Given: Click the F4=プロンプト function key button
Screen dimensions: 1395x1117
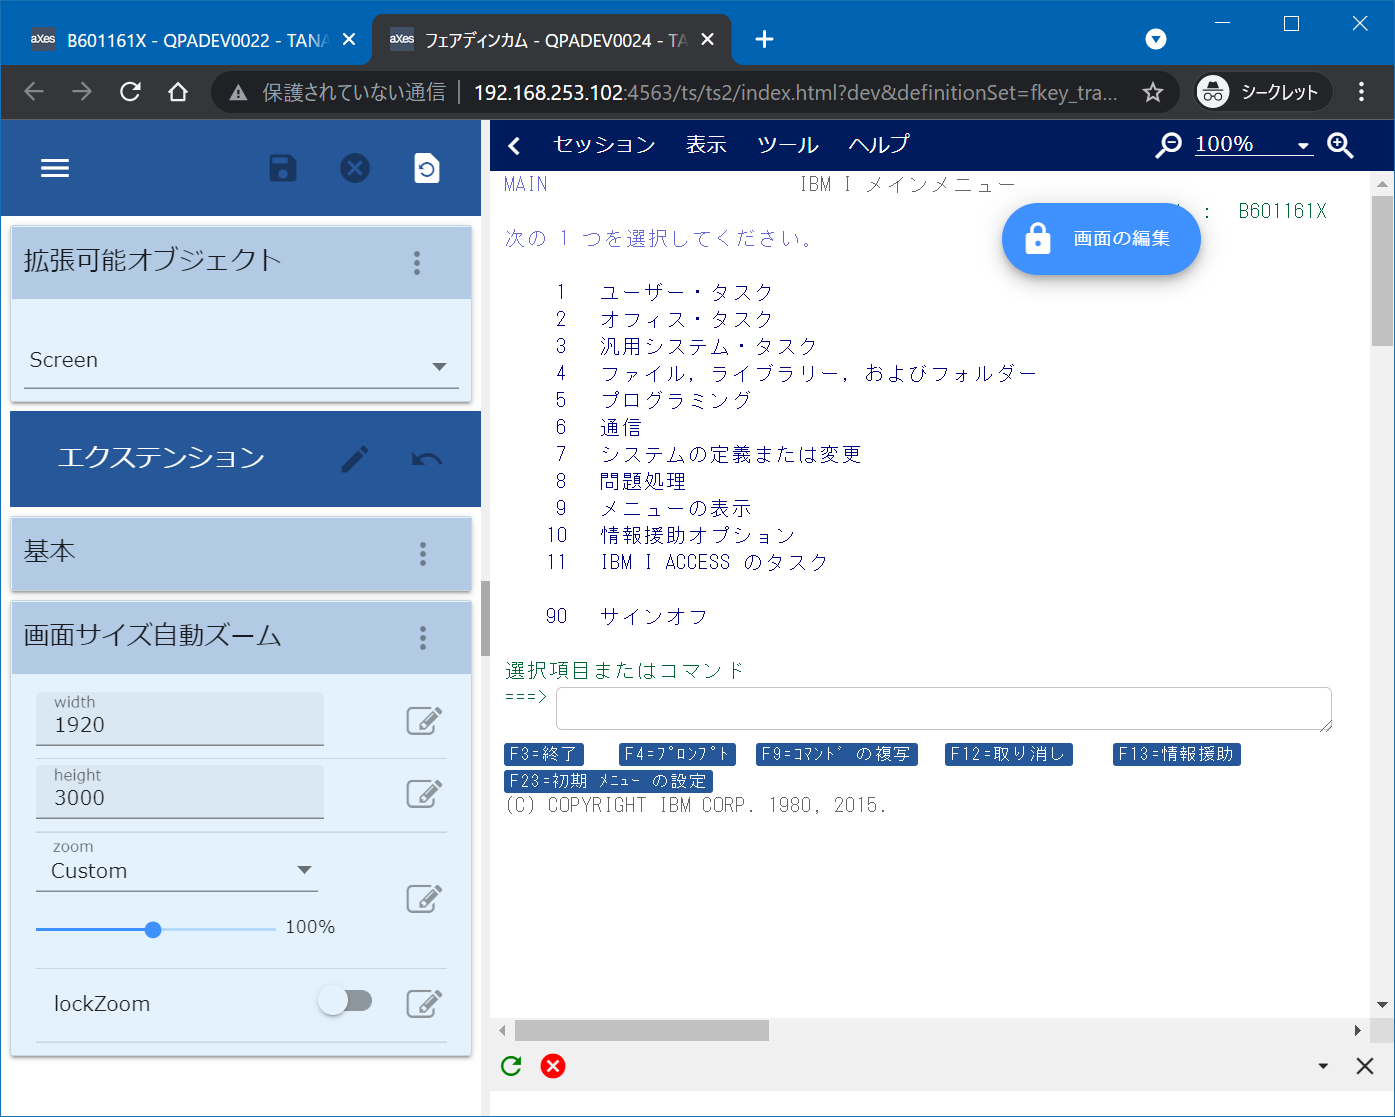Looking at the screenshot, I should coord(678,754).
